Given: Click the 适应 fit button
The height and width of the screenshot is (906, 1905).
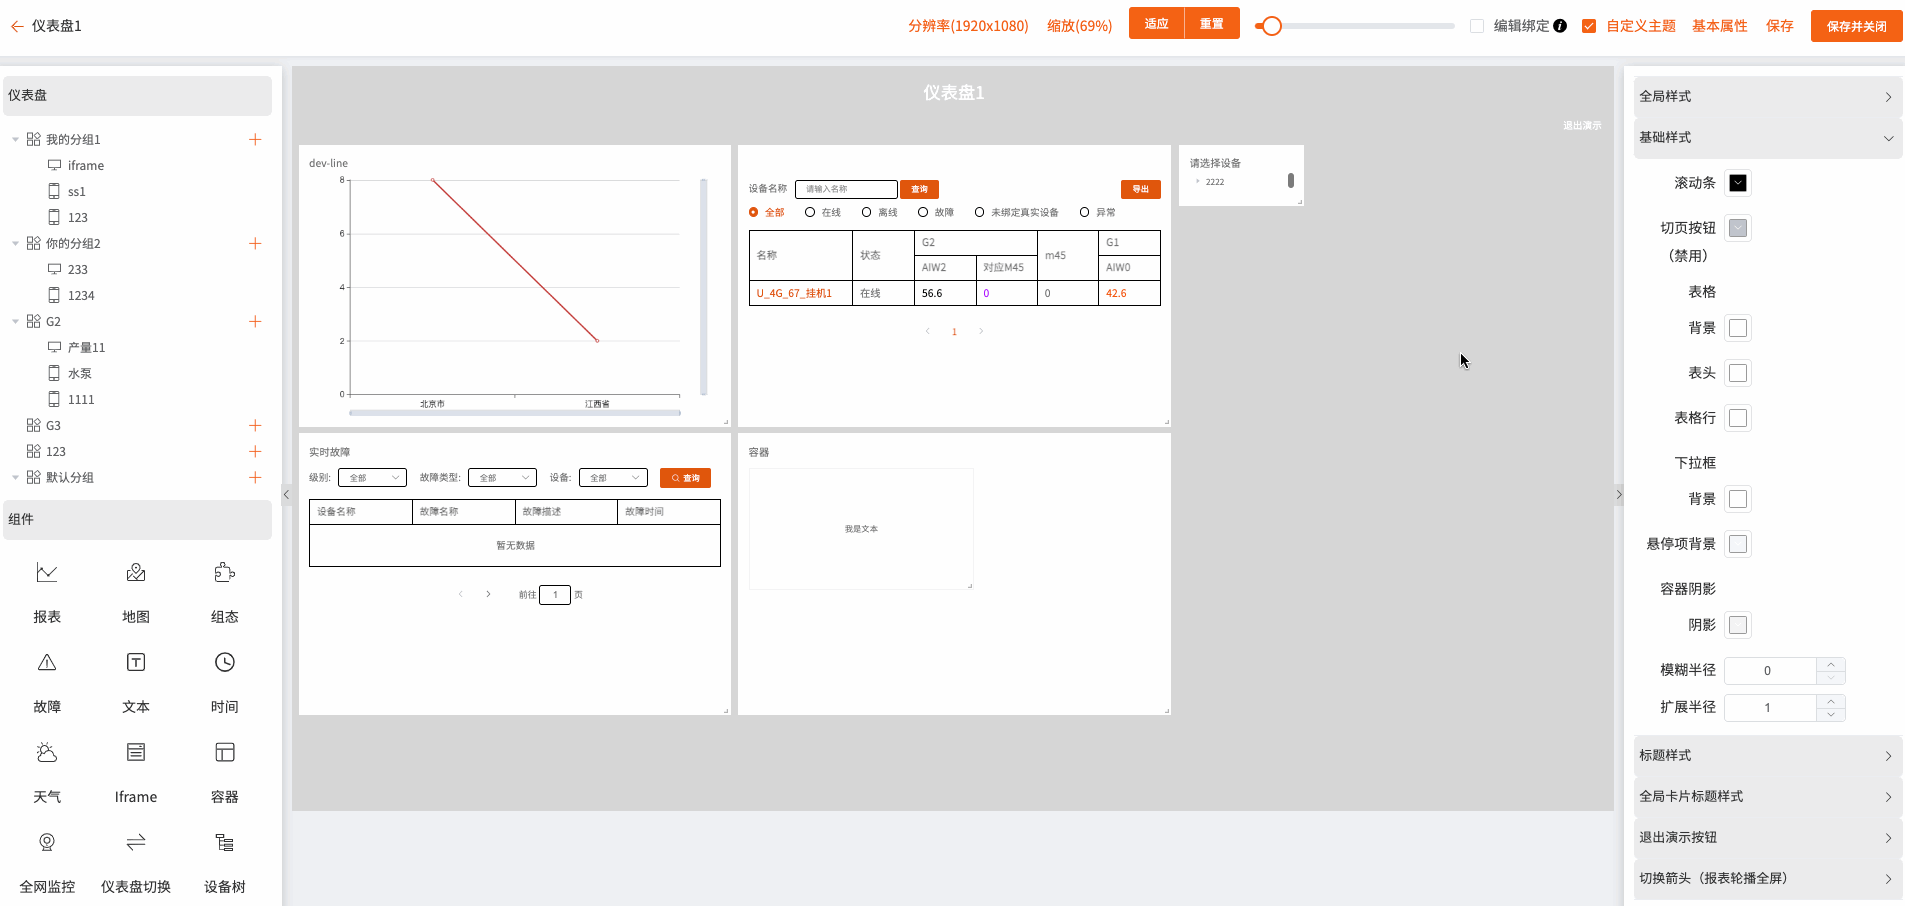Looking at the screenshot, I should [1156, 24].
